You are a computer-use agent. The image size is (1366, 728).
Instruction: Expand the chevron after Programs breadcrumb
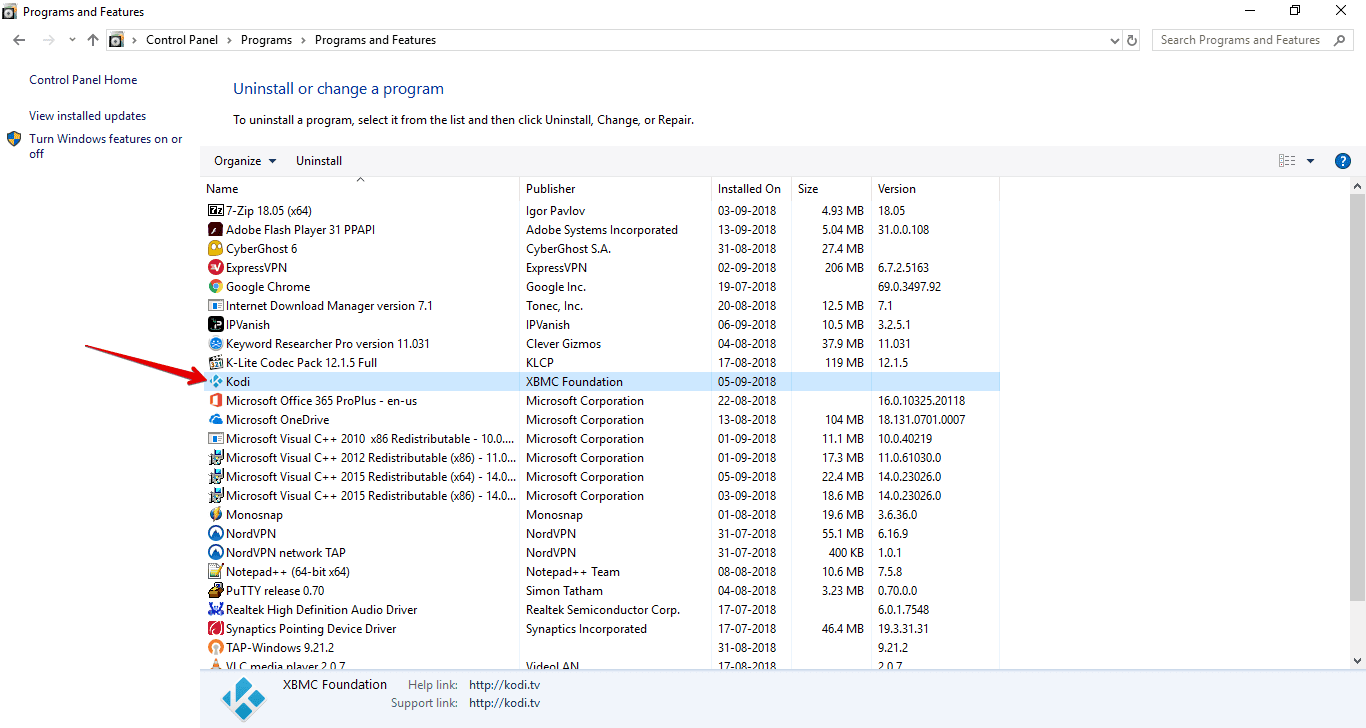(303, 40)
